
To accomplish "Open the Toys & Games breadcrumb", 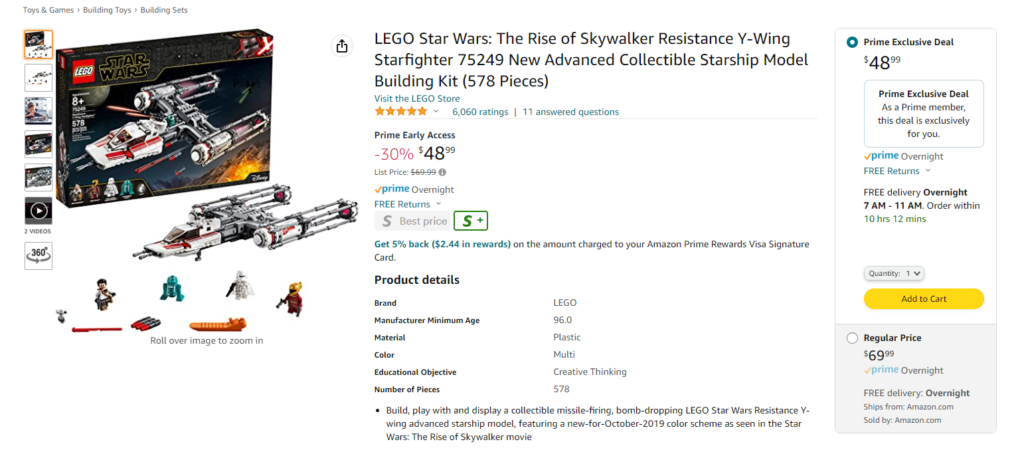I will tap(48, 10).
